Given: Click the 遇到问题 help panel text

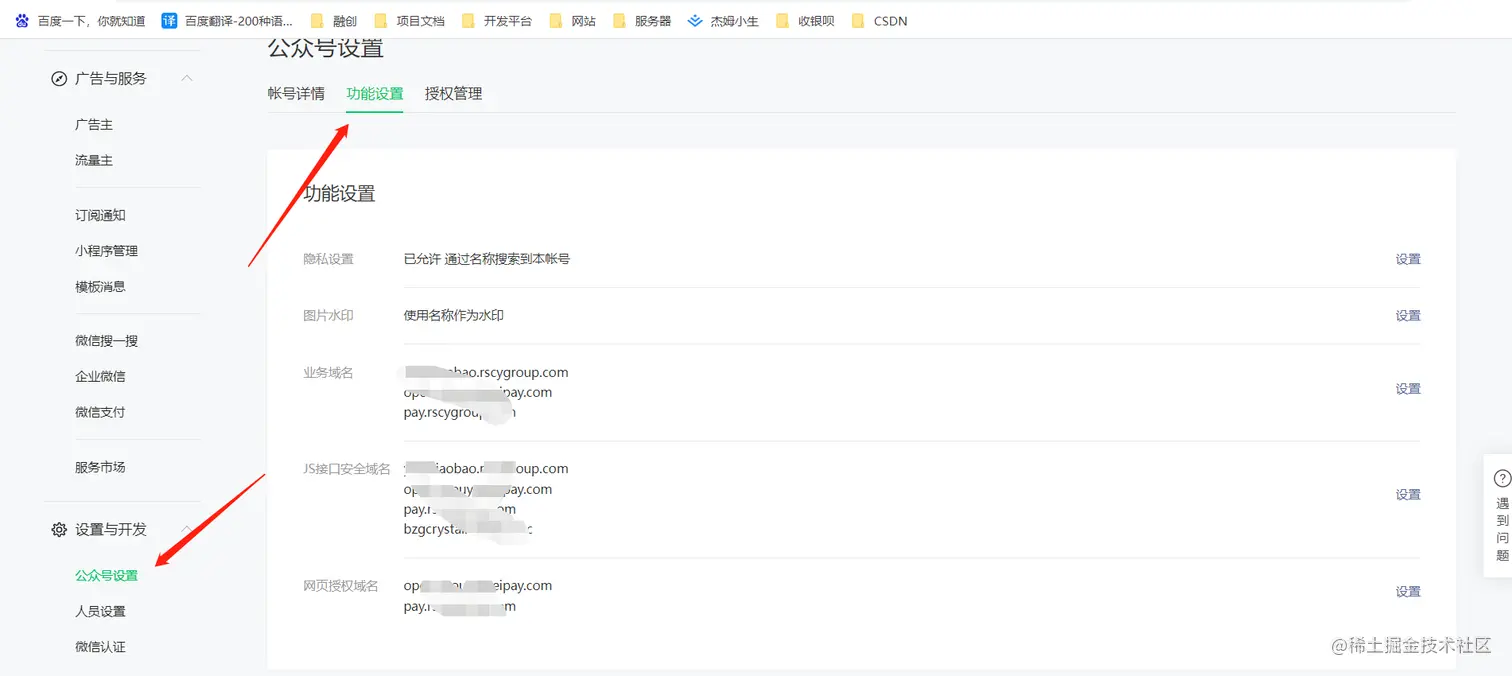Looking at the screenshot, I should [1502, 529].
